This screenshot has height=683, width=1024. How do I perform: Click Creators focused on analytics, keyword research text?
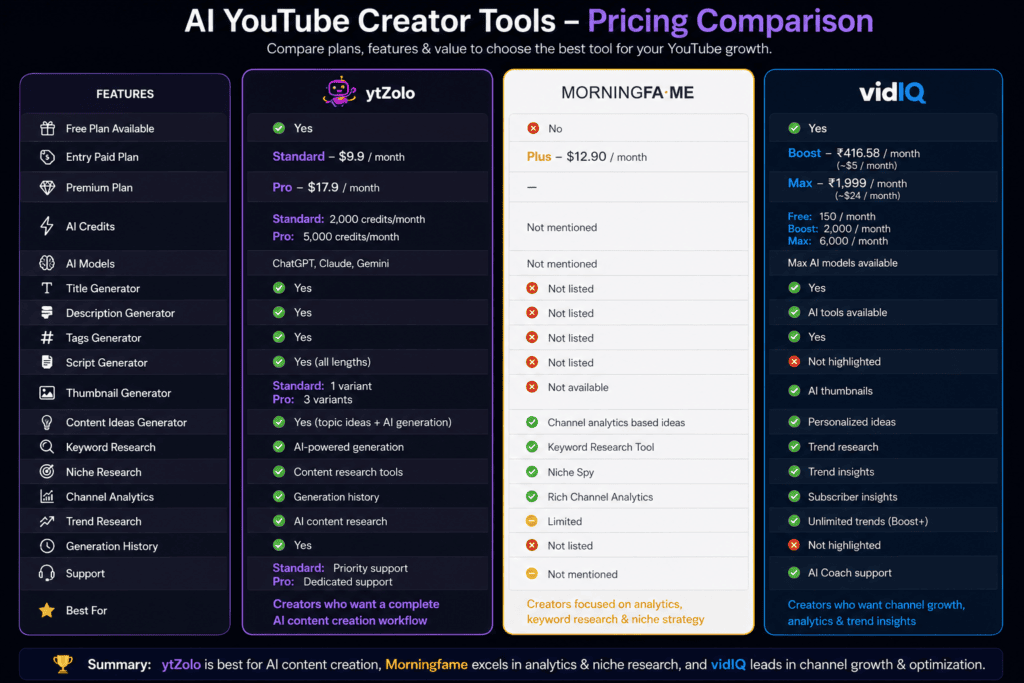coord(615,612)
